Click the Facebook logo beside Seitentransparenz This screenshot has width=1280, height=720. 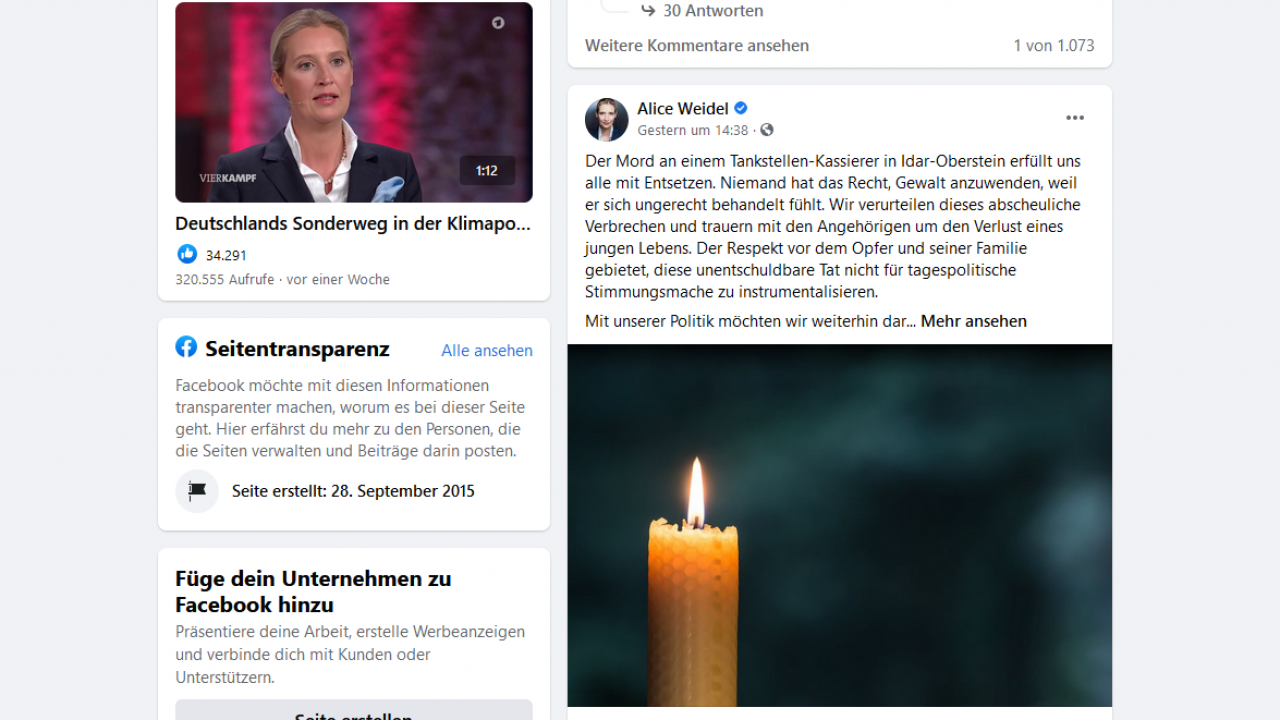coord(186,347)
